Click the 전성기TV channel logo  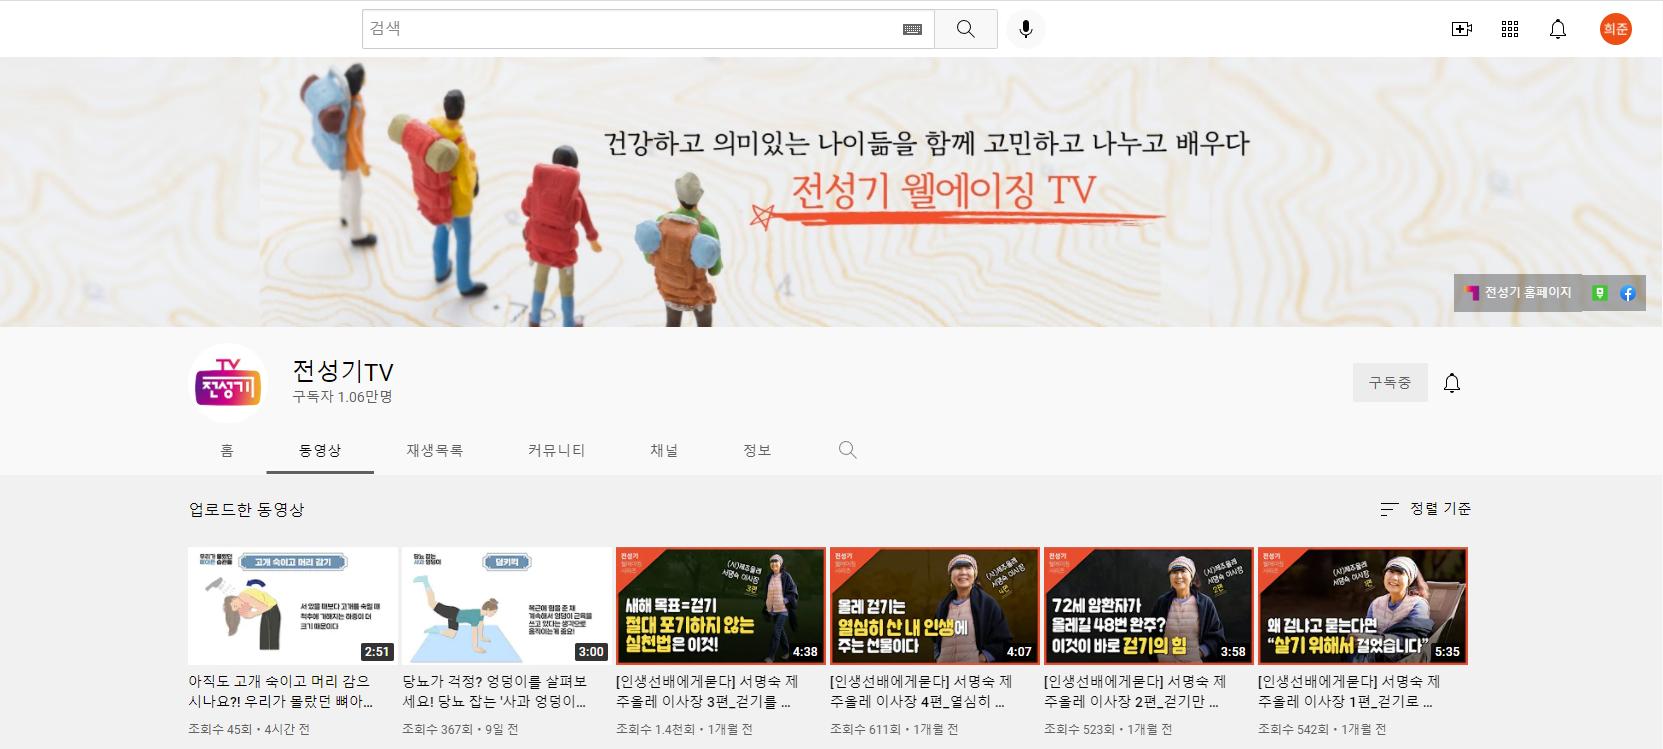pos(229,383)
